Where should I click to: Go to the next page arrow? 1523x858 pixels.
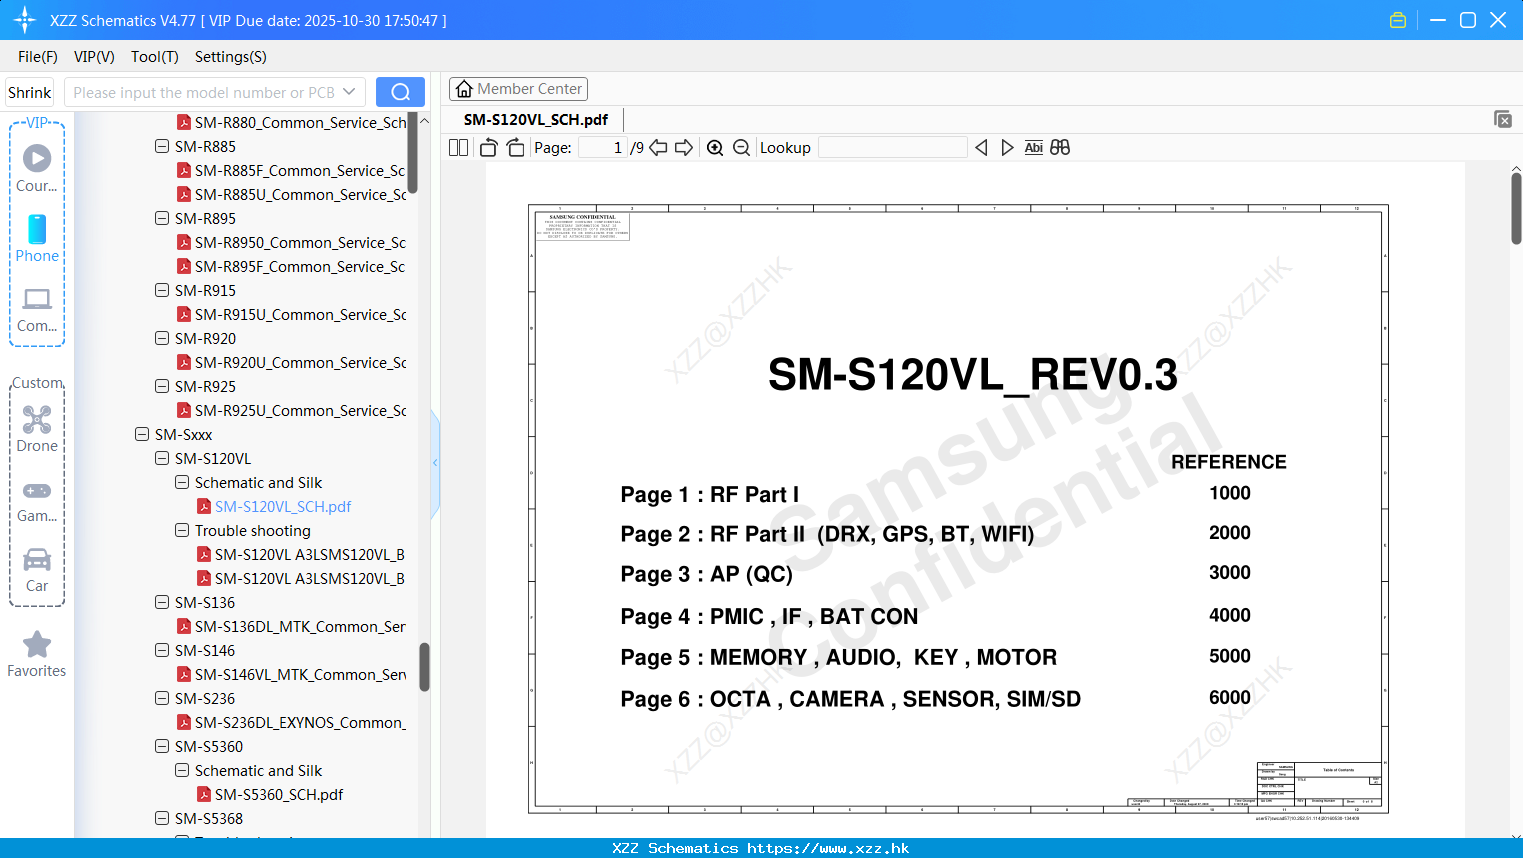[x=684, y=147]
